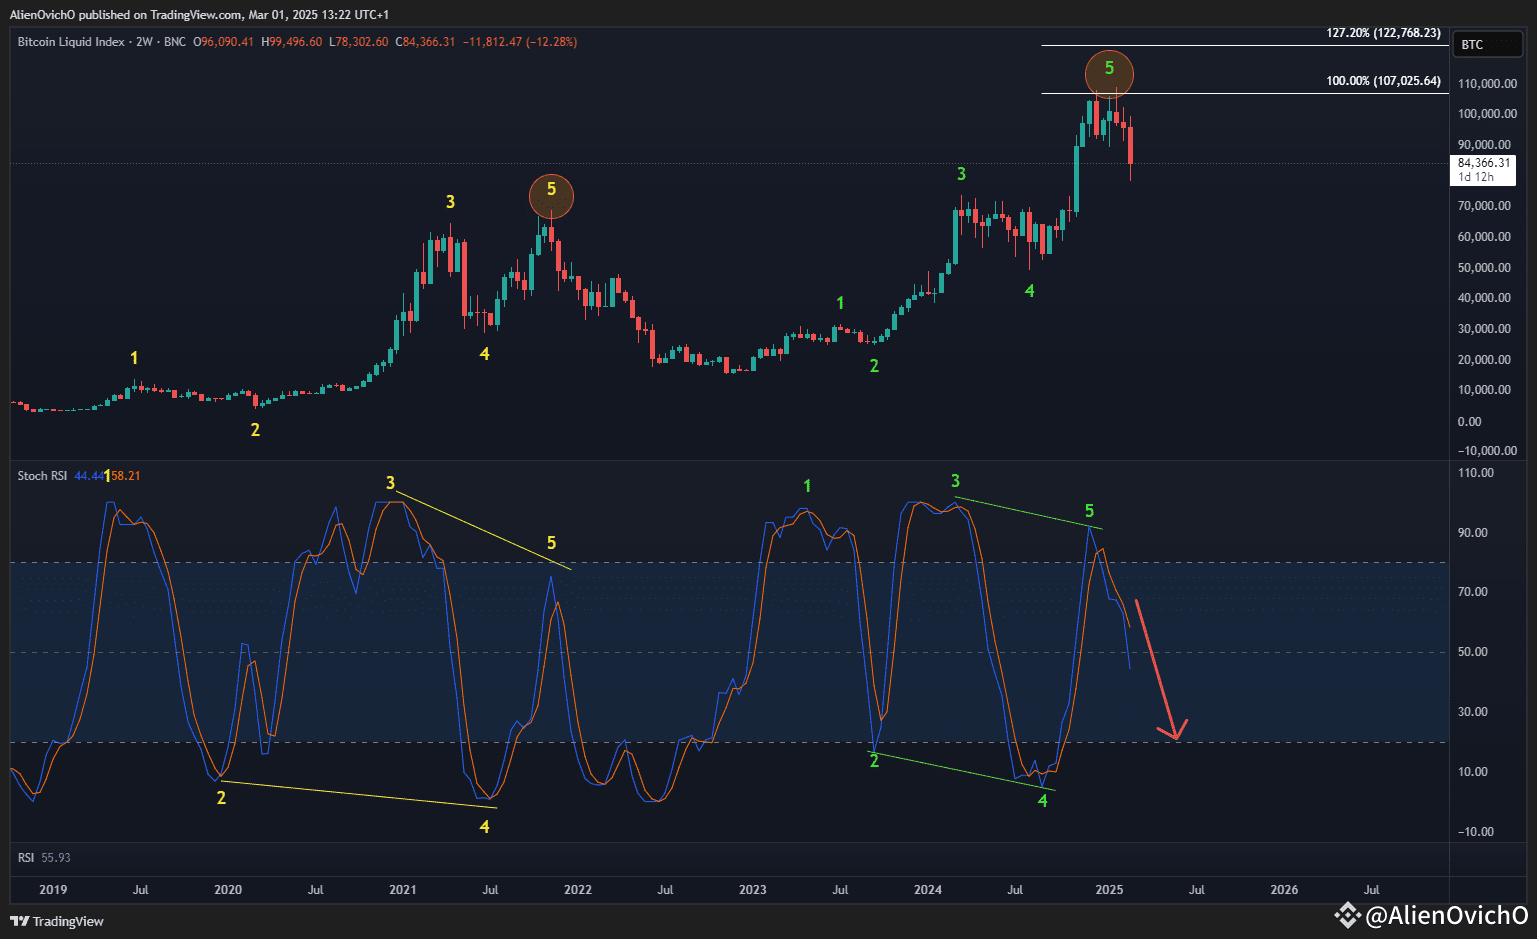Click the 2020 time axis label
The image size is (1537, 939).
pyautogui.click(x=228, y=890)
